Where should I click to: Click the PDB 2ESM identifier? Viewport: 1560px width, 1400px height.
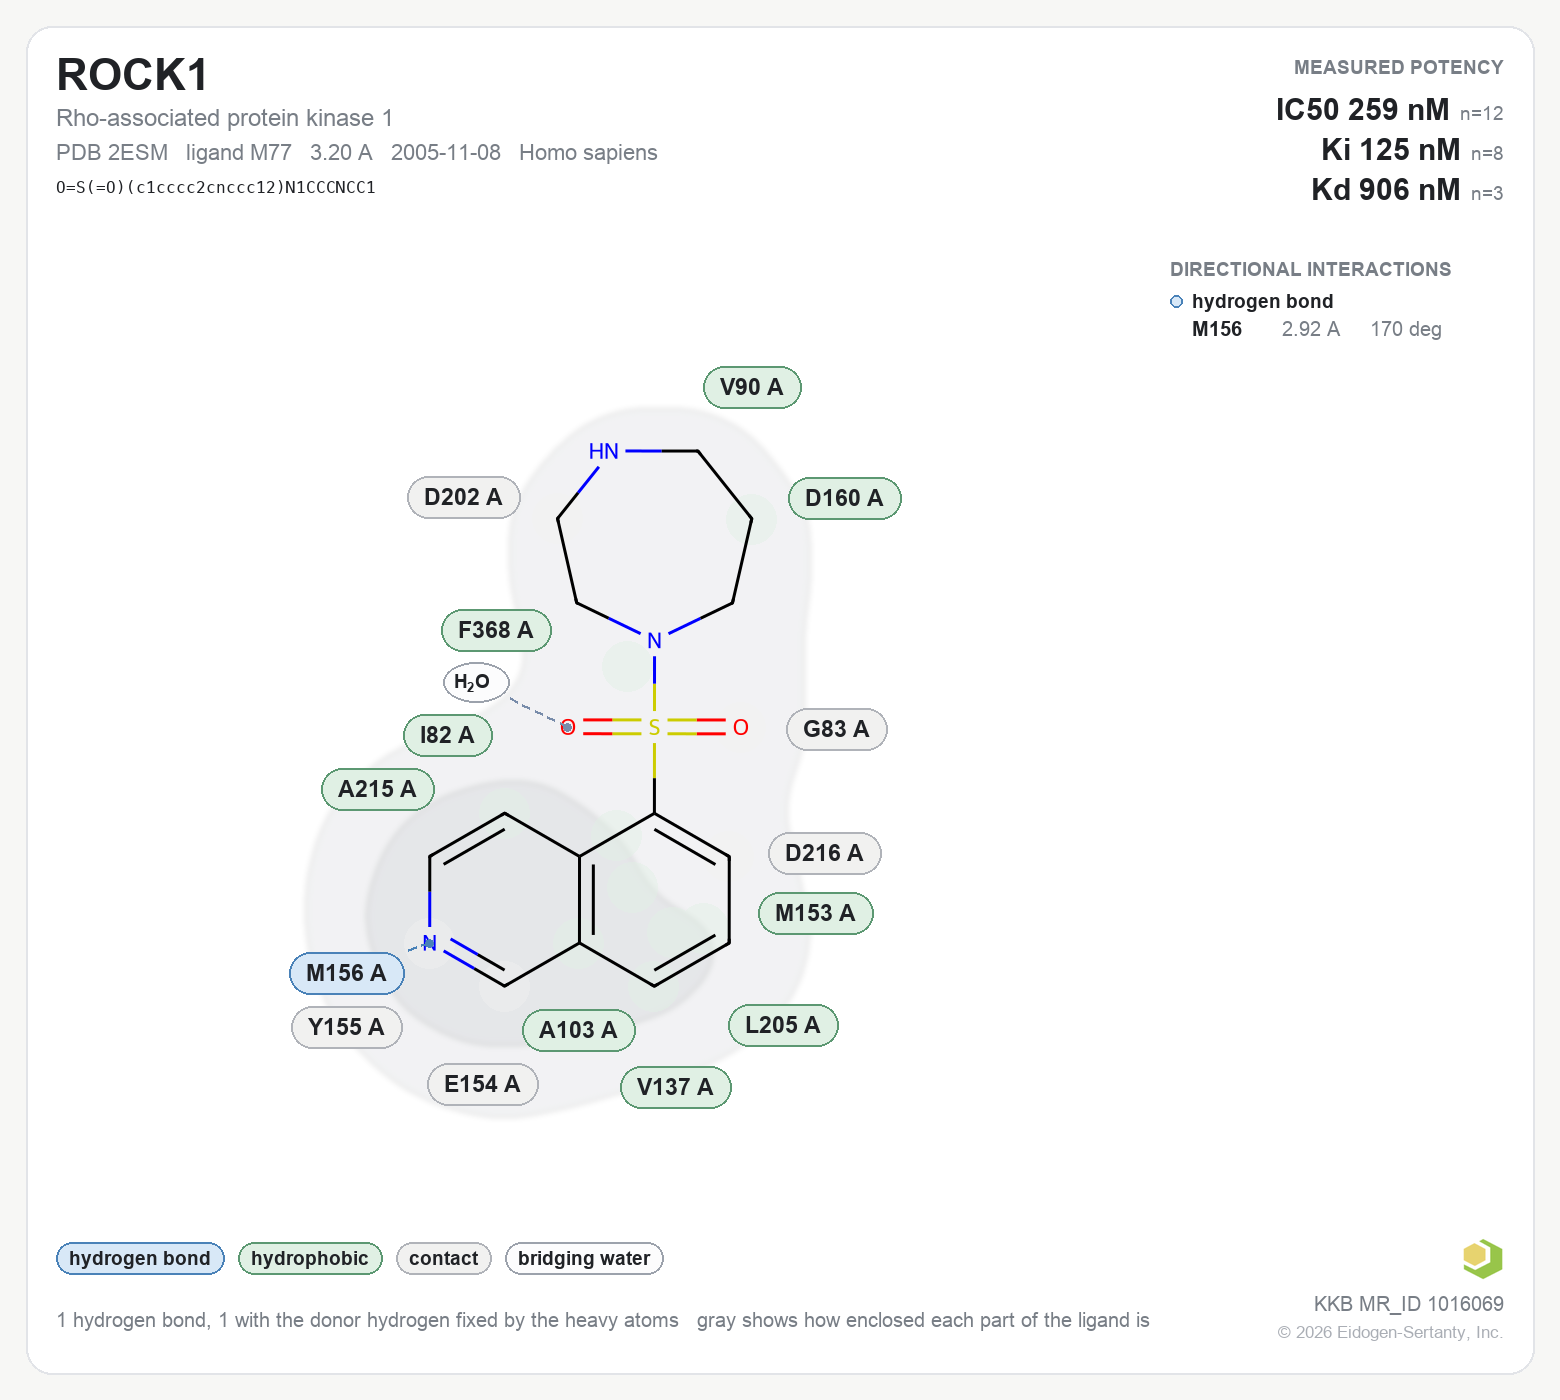click(x=112, y=152)
